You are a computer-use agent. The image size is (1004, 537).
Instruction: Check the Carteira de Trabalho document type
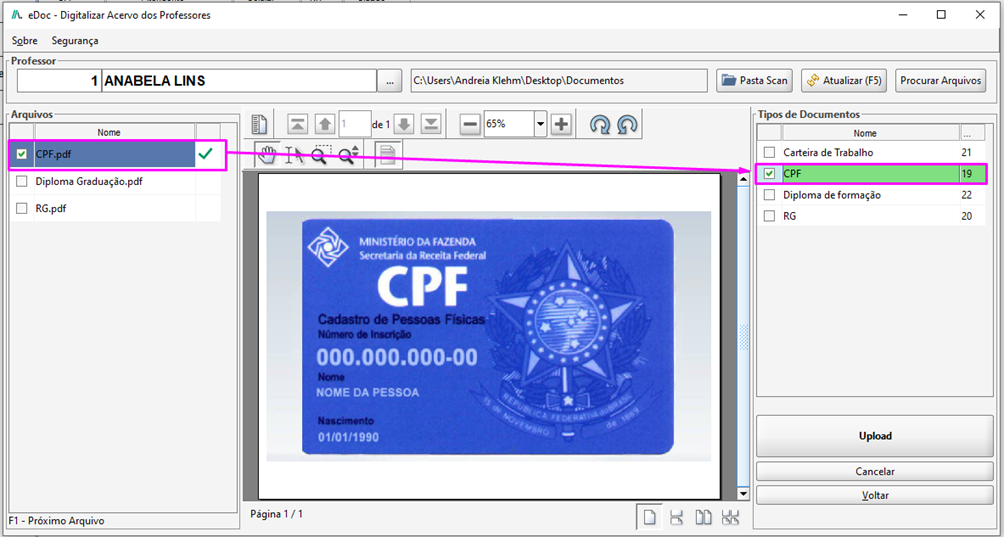[x=770, y=152]
